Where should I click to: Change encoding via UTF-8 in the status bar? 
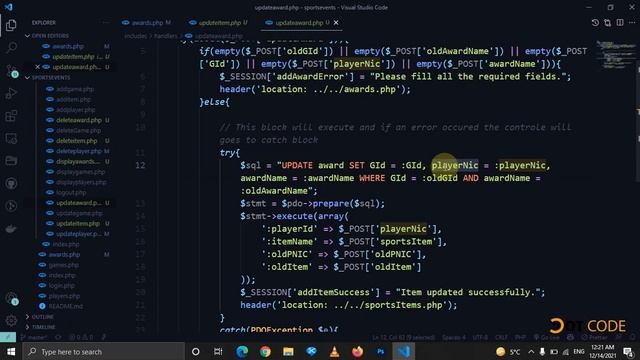coord(480,338)
